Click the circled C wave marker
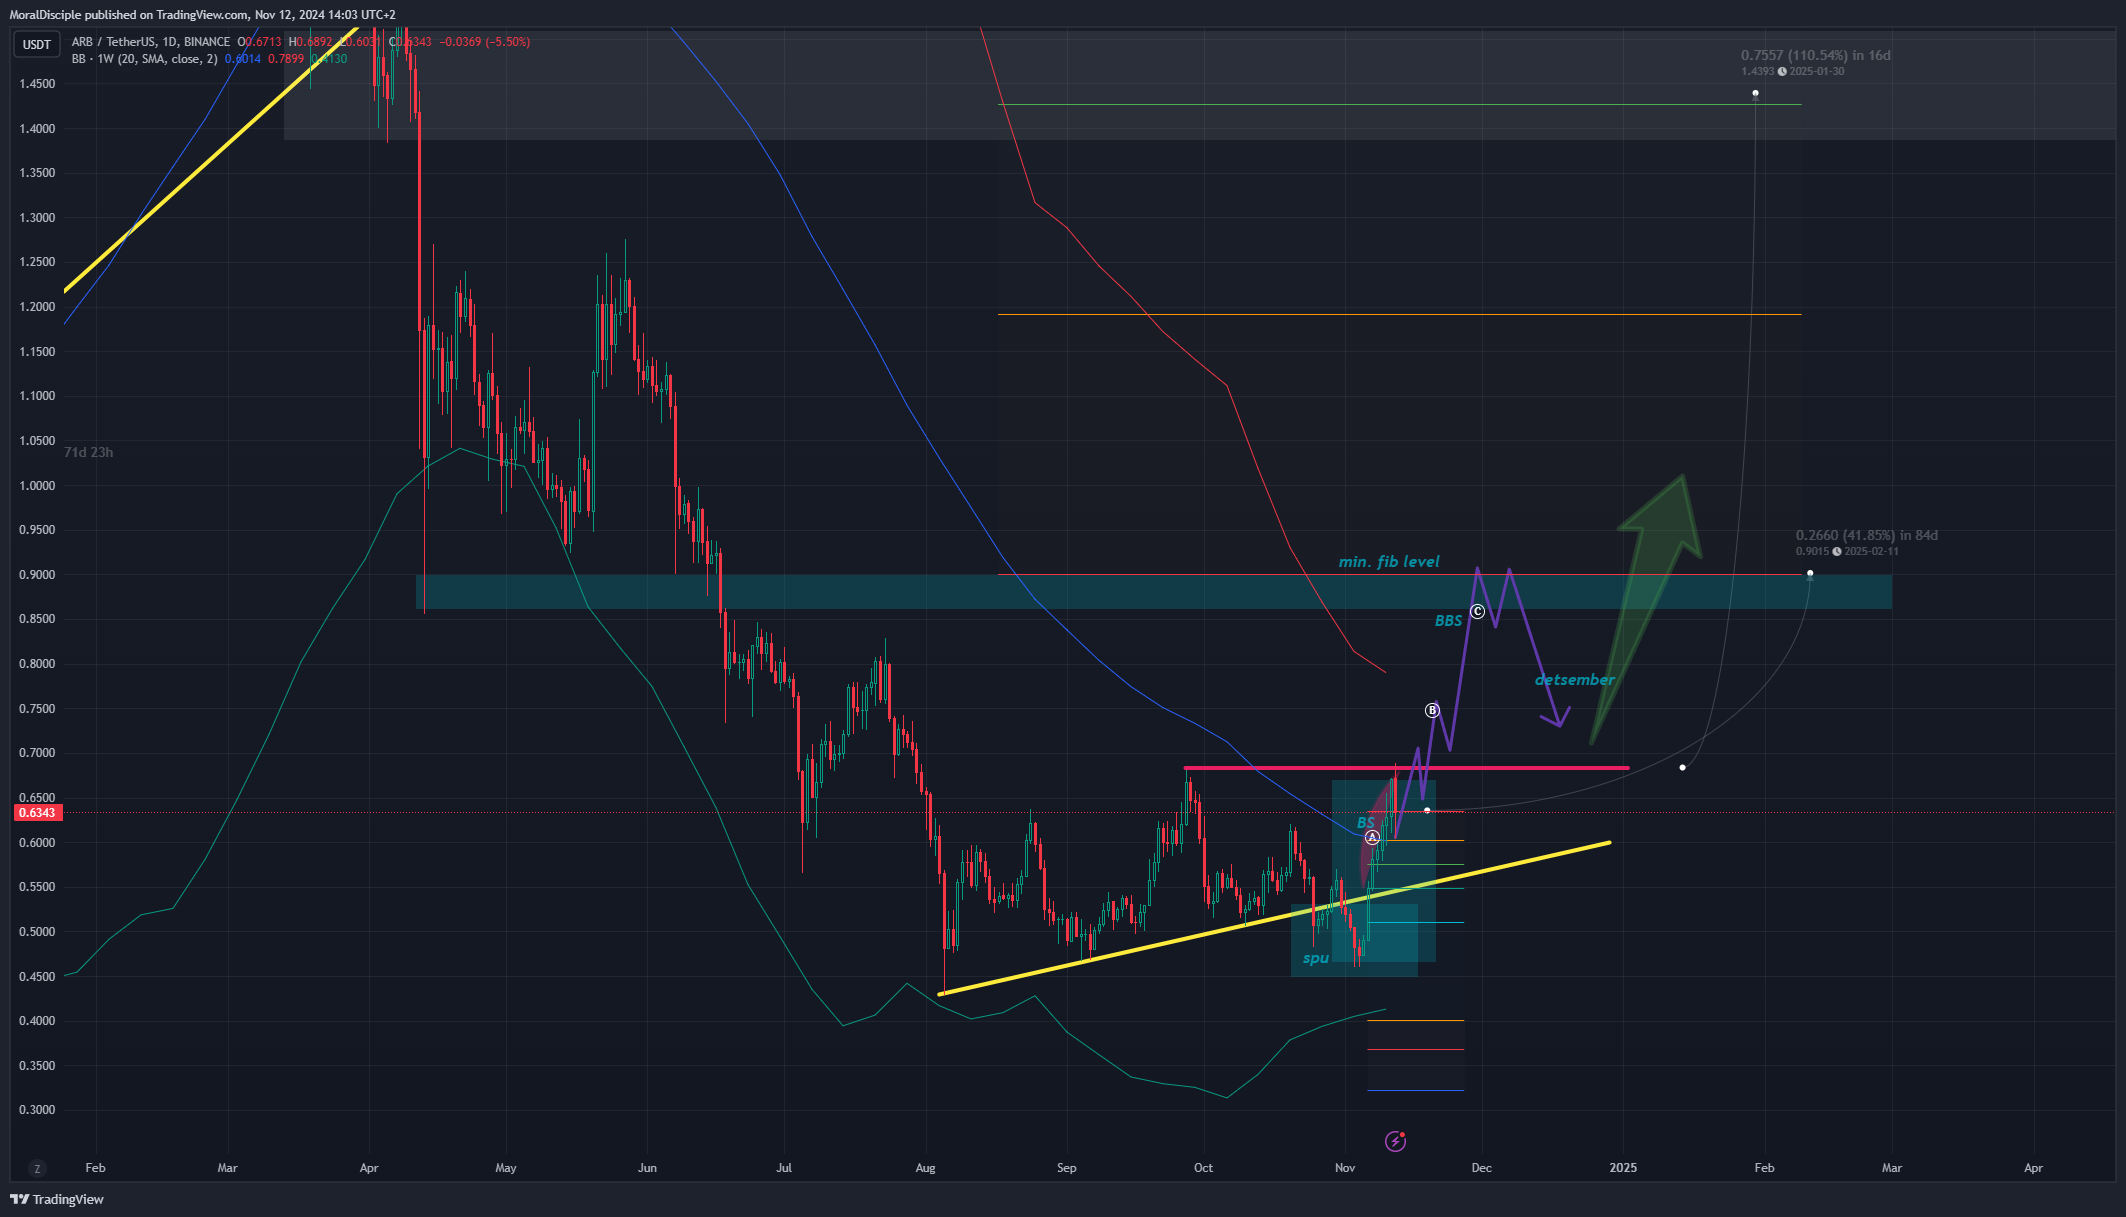This screenshot has height=1217, width=2126. pyautogui.click(x=1477, y=611)
